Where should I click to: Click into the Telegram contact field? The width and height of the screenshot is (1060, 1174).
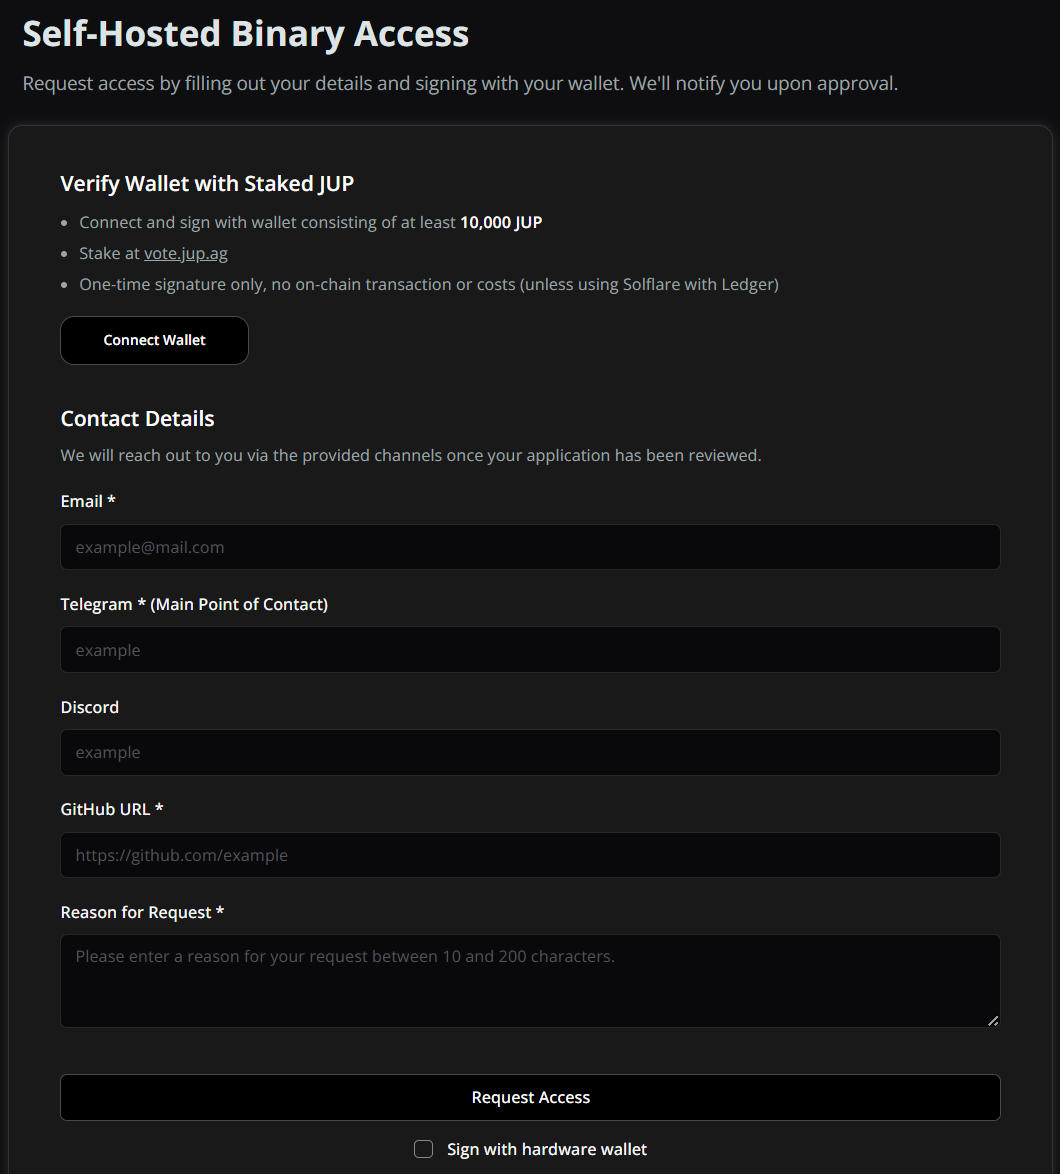[x=530, y=650]
